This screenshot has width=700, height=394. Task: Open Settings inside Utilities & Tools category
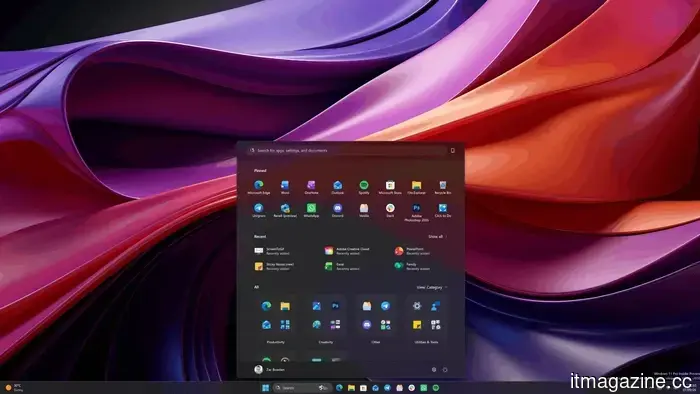[417, 306]
